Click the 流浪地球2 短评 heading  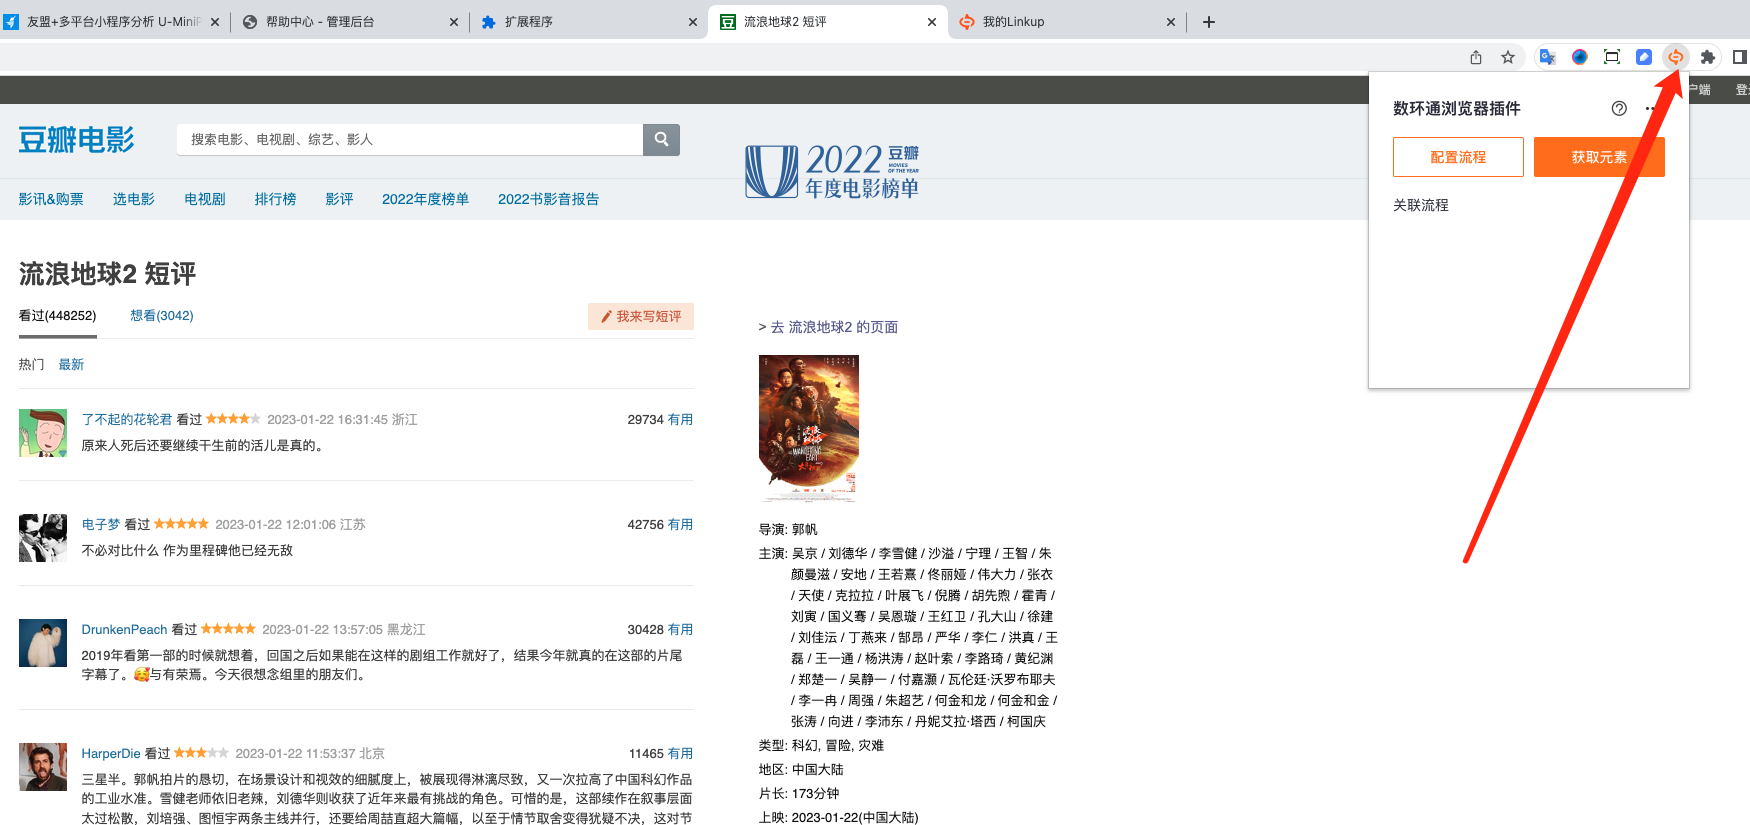pyautogui.click(x=107, y=274)
